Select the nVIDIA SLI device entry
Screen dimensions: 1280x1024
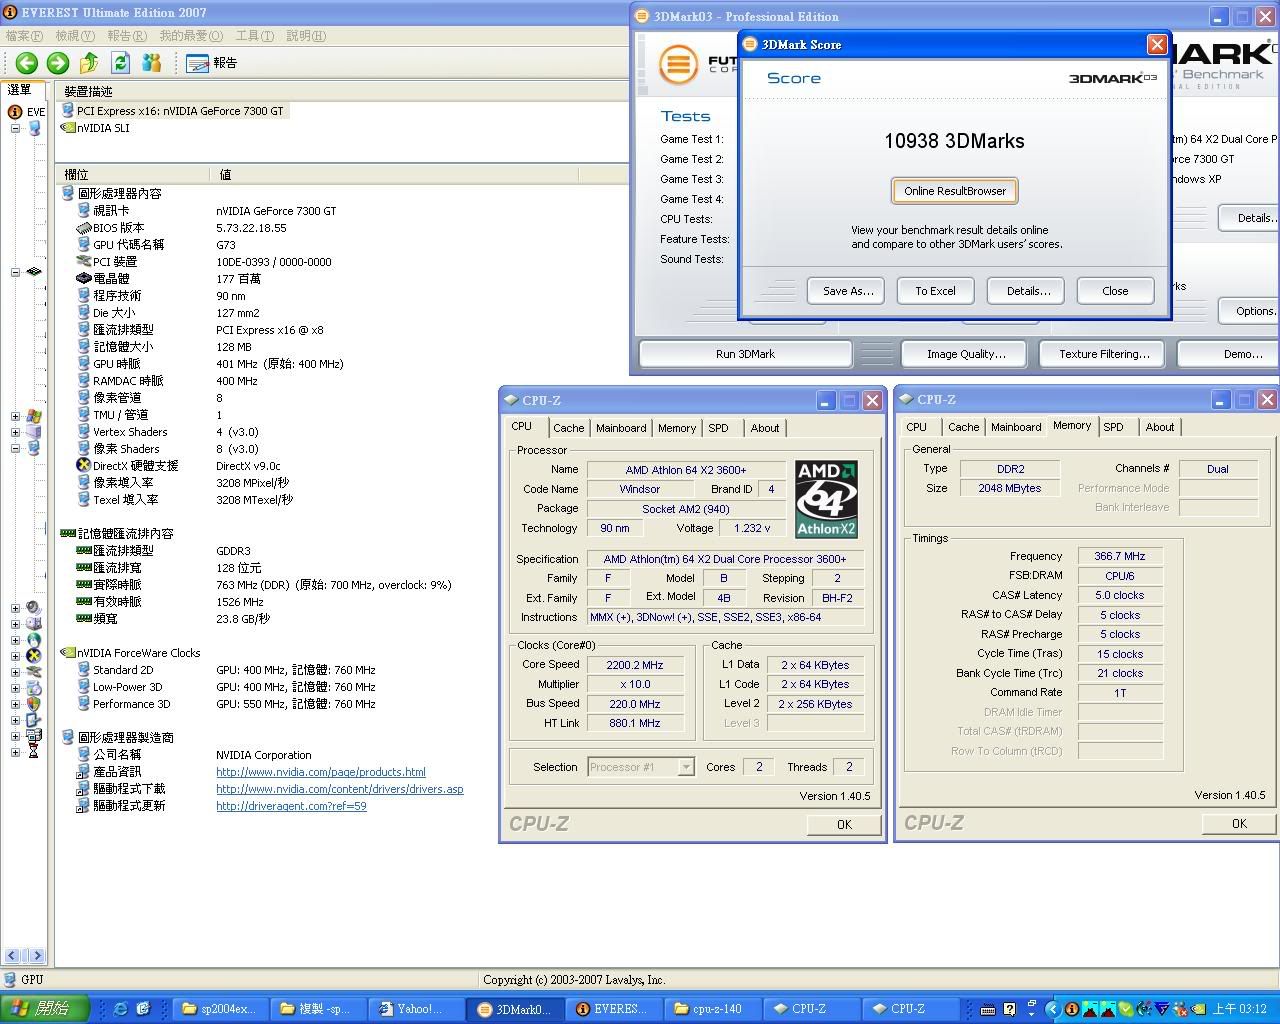(95, 128)
